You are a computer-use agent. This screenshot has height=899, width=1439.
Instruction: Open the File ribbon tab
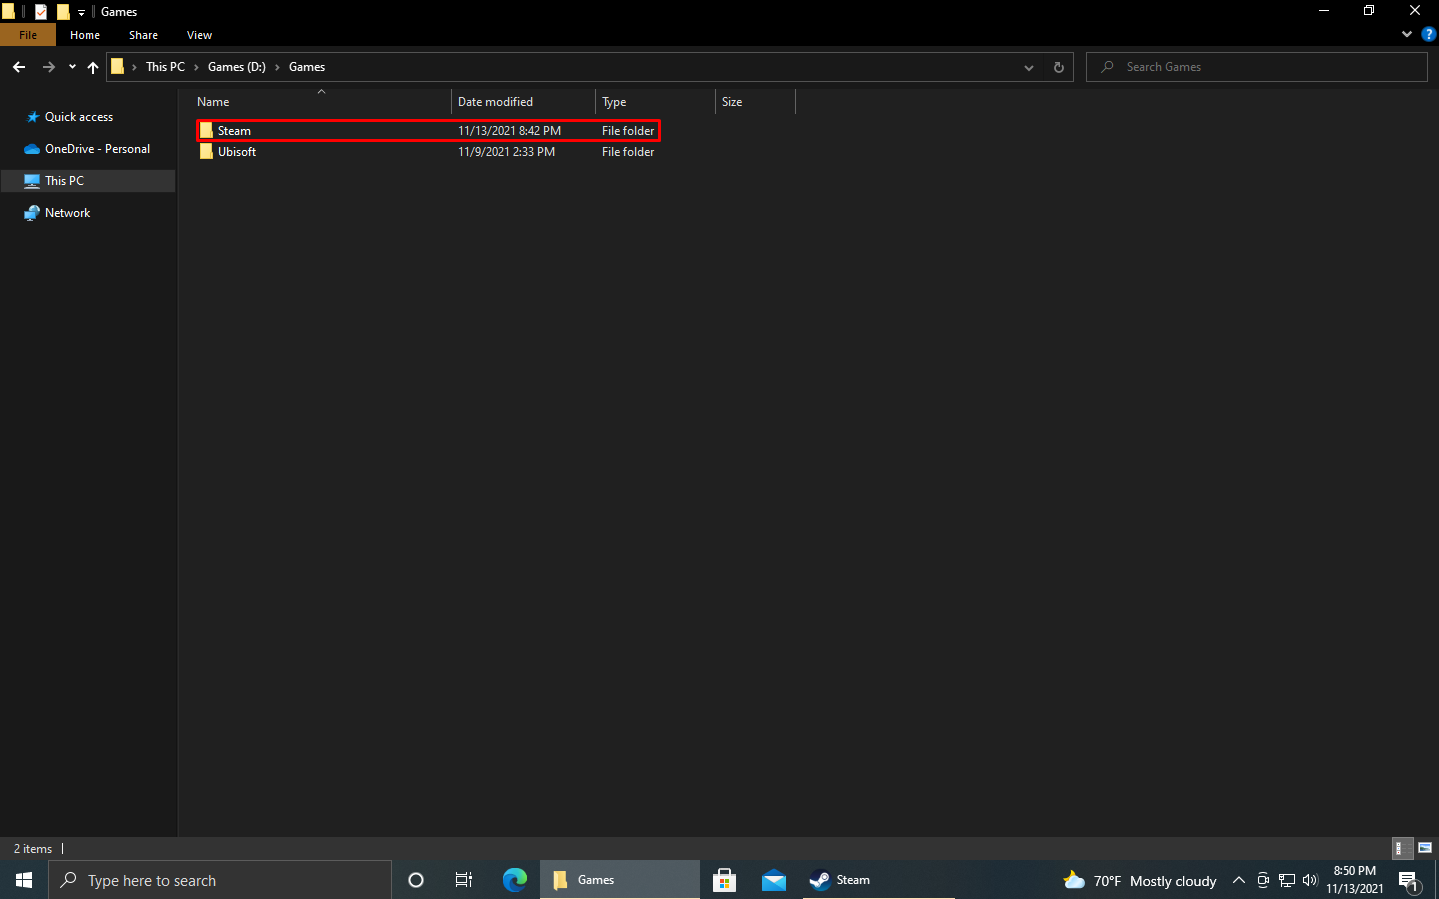tap(28, 35)
